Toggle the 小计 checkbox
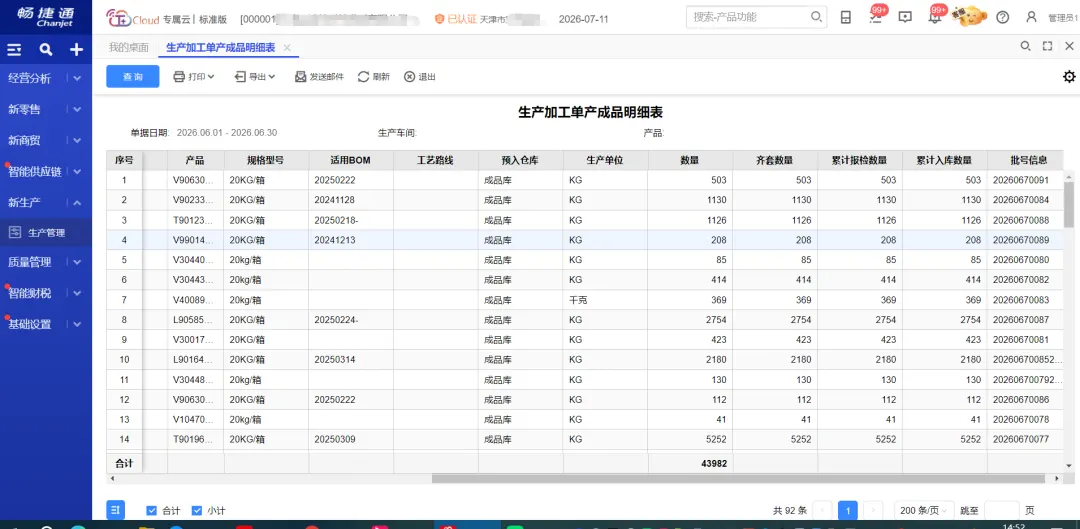The width and height of the screenshot is (1080, 529). pyautogui.click(x=197, y=510)
